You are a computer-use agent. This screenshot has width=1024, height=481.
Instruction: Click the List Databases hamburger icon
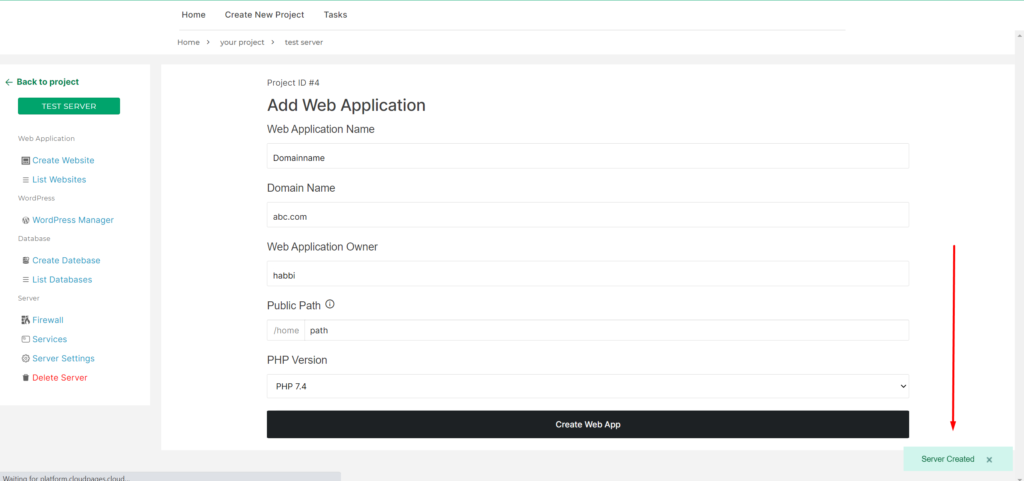(x=25, y=280)
